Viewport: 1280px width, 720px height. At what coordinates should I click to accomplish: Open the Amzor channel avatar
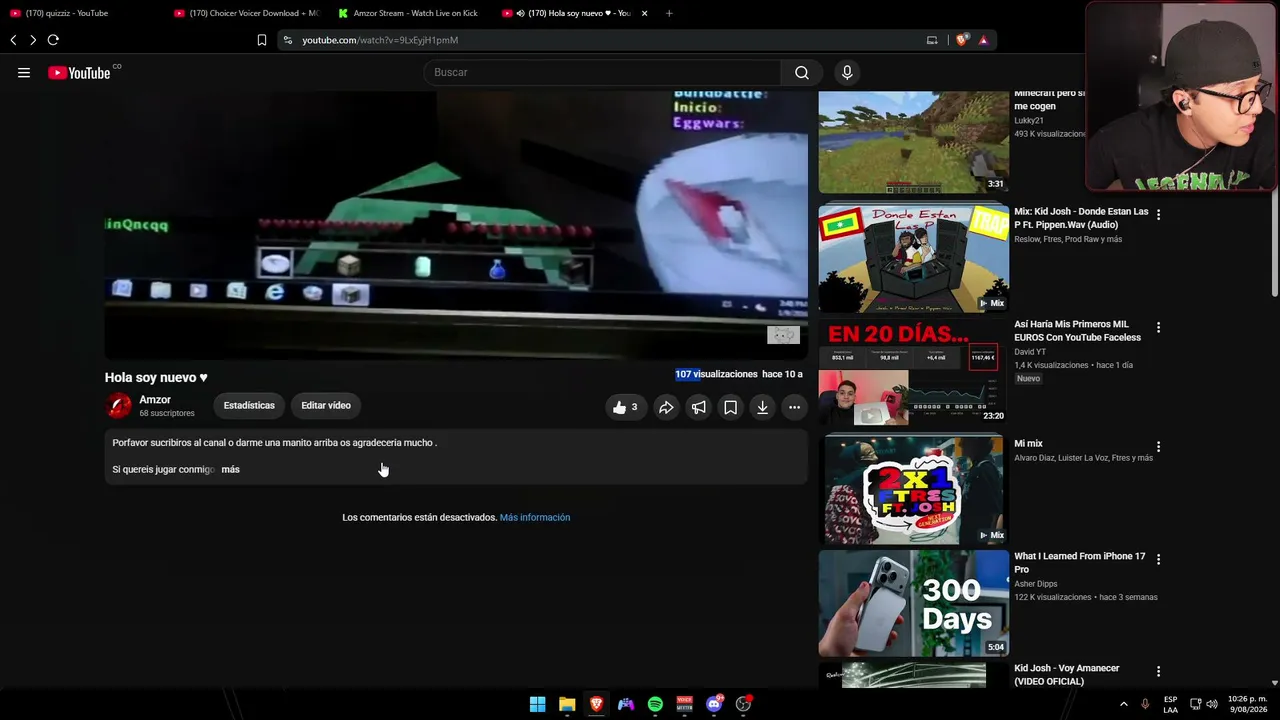(x=119, y=405)
